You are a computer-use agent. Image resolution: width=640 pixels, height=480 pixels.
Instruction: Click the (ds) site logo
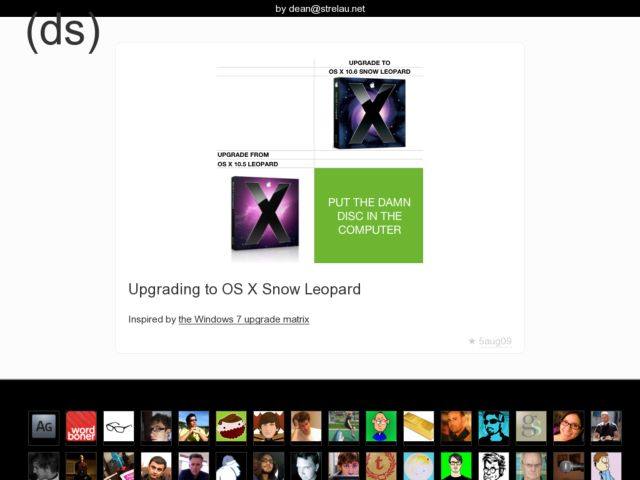(62, 32)
